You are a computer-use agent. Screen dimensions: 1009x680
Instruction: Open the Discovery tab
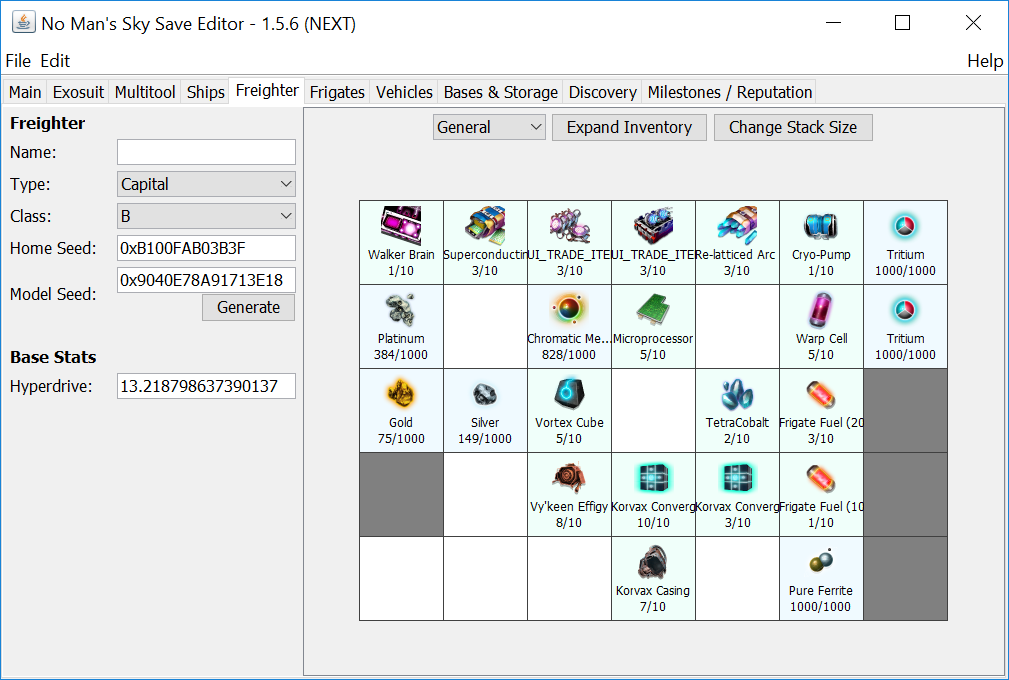tap(602, 92)
